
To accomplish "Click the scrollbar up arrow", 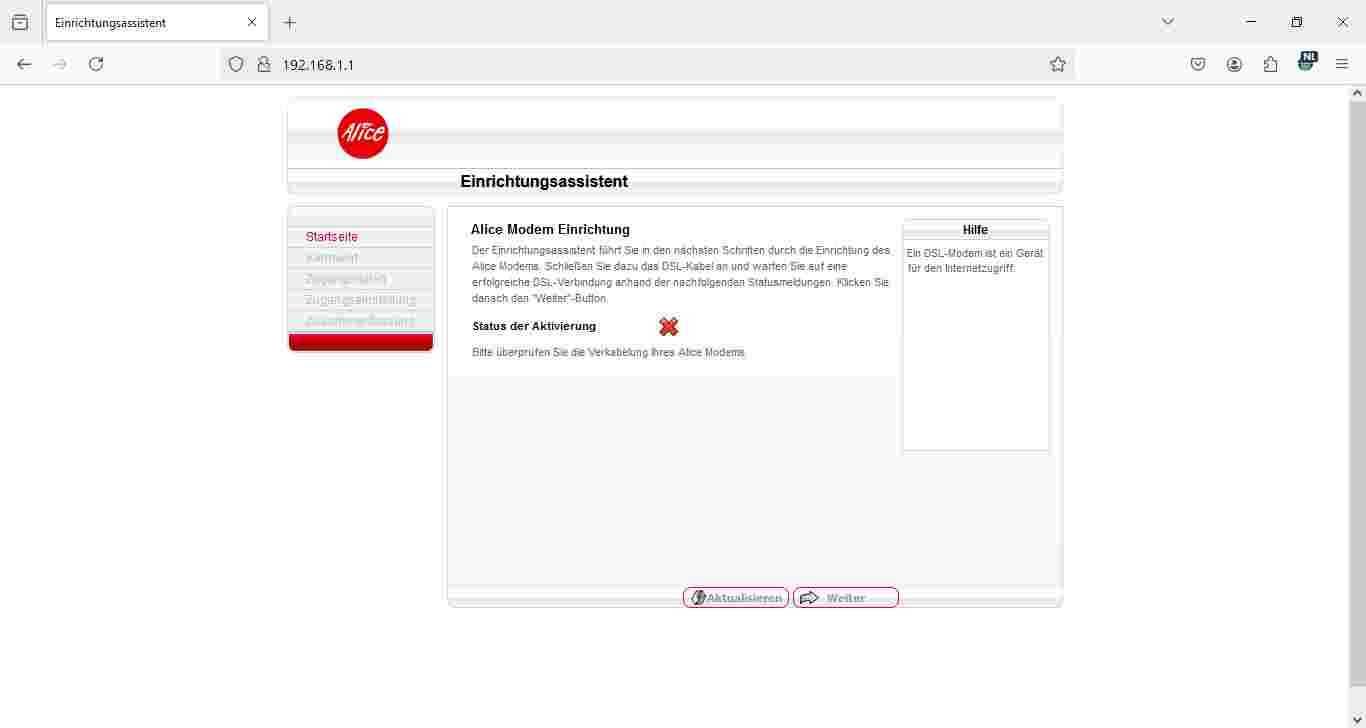I will pos(1357,93).
